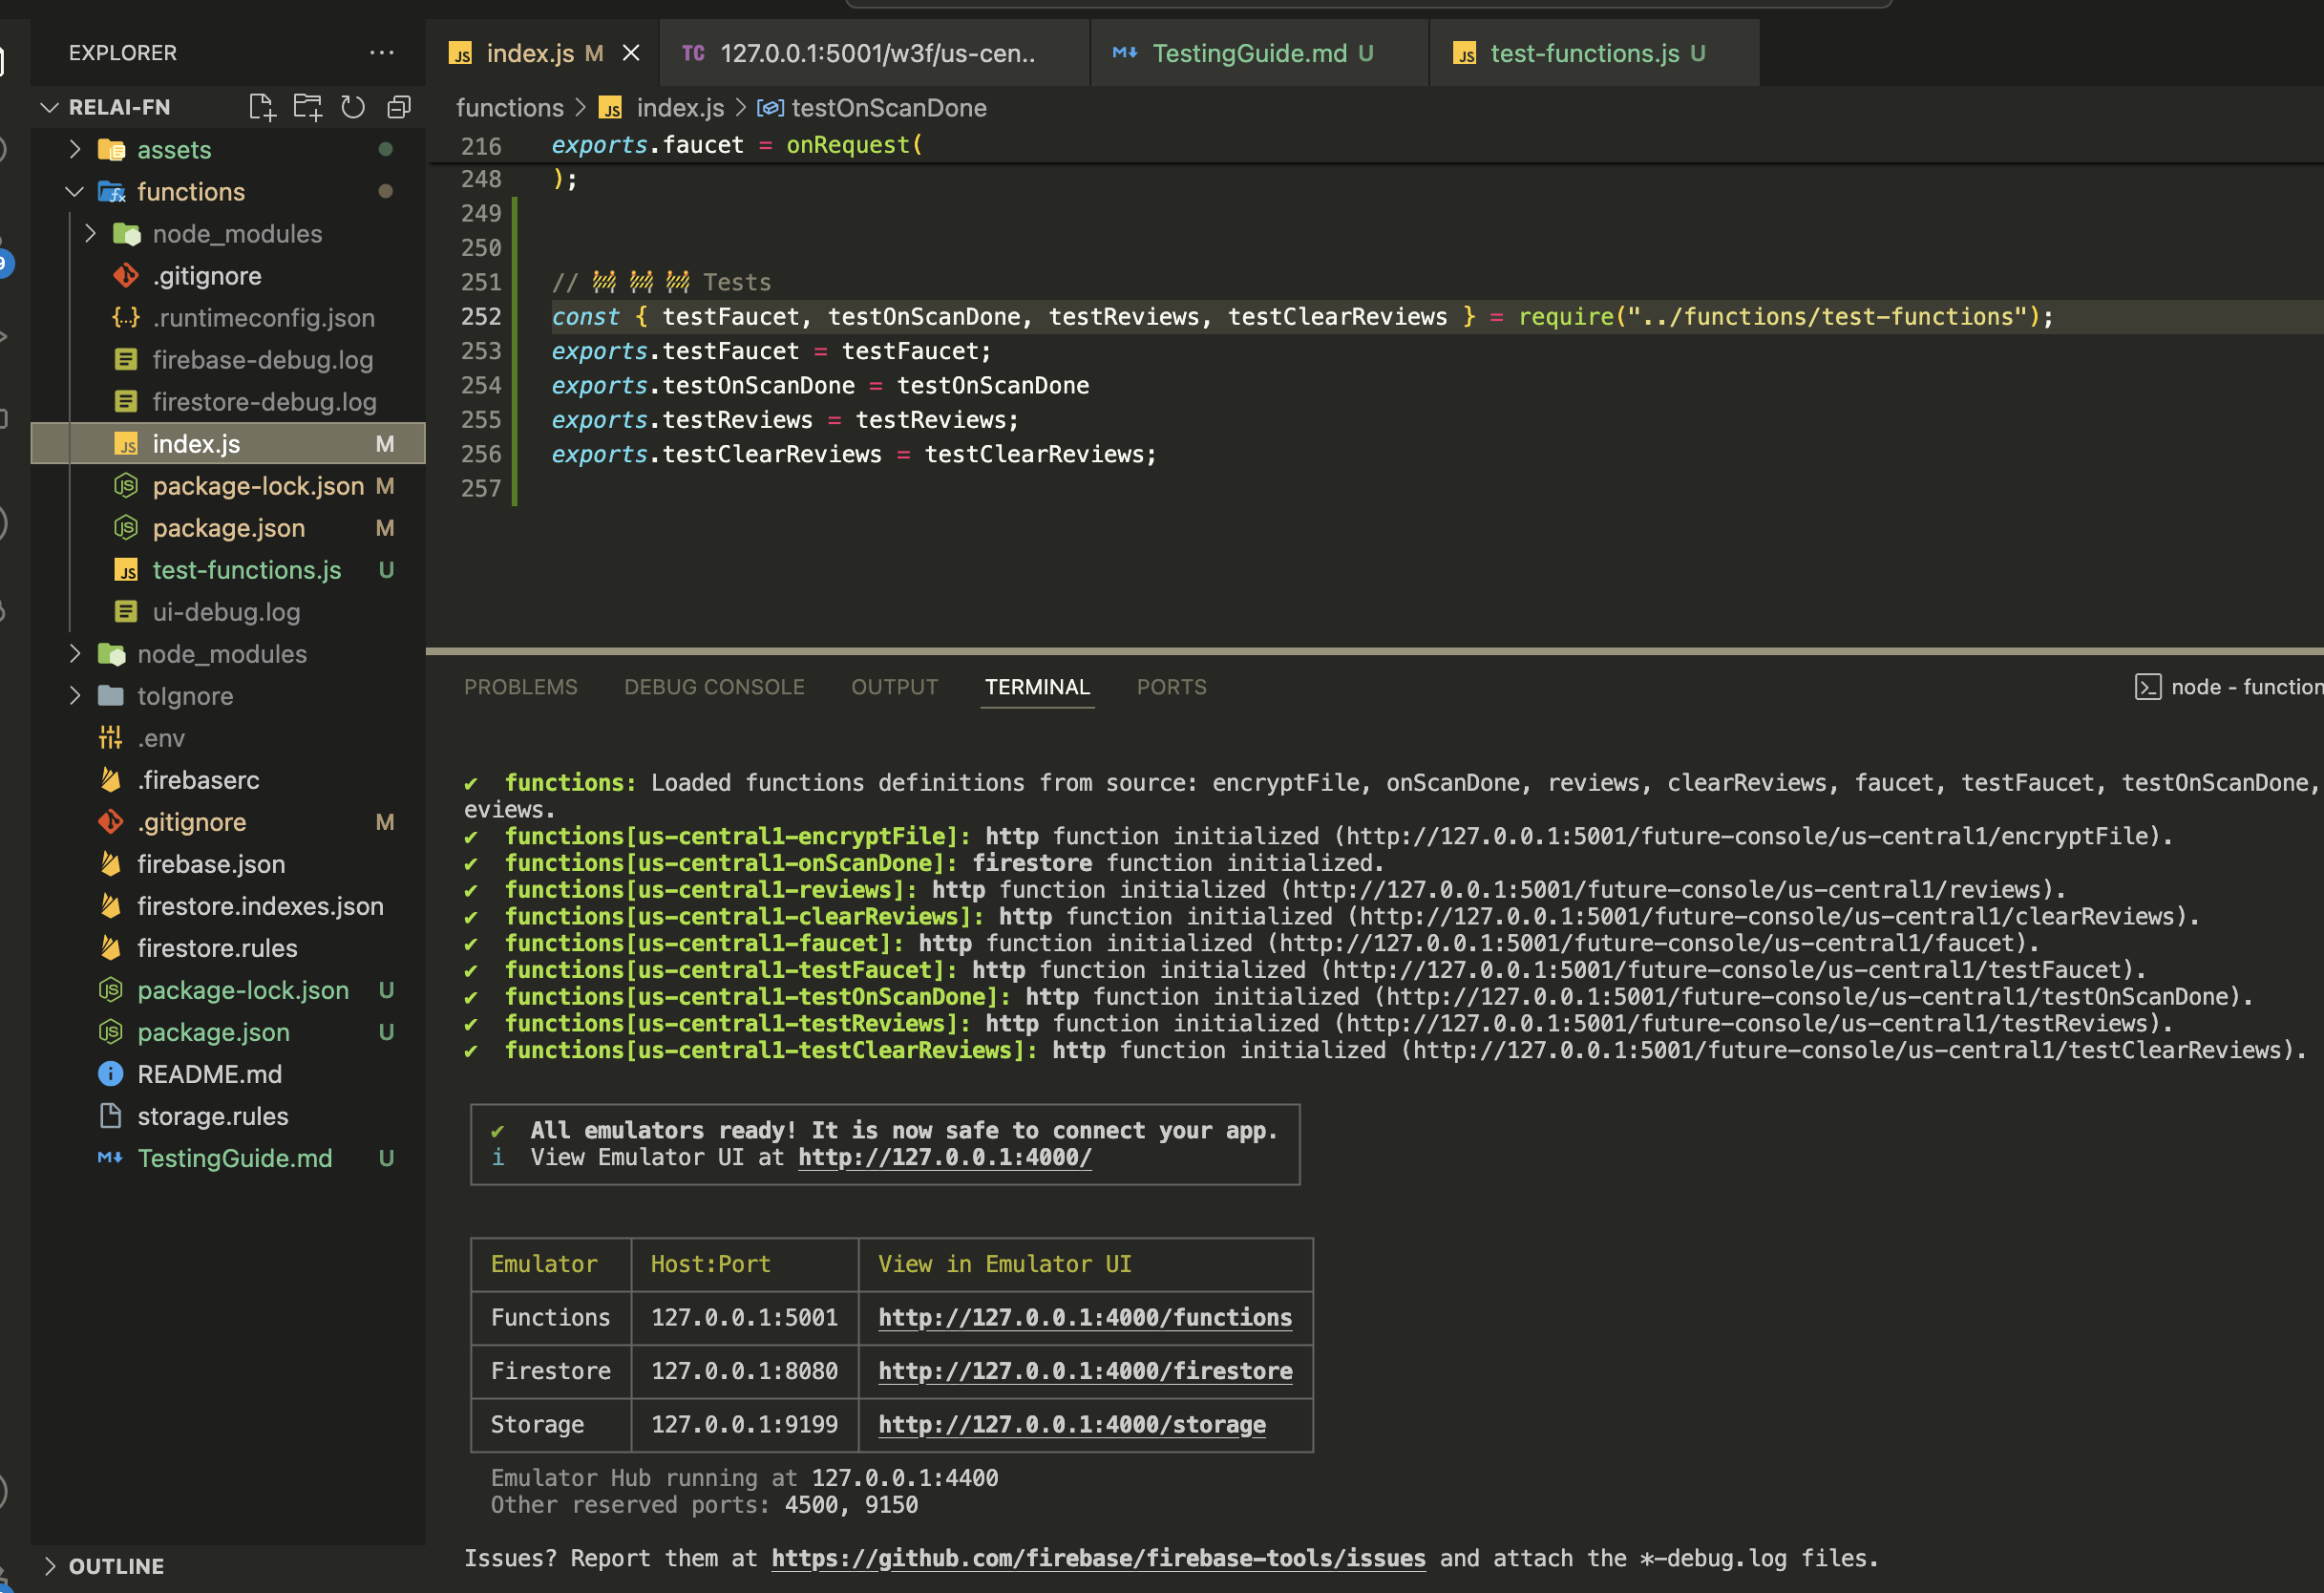Click the Node icon of root package.json
2324x1593 pixels.
[111, 1031]
